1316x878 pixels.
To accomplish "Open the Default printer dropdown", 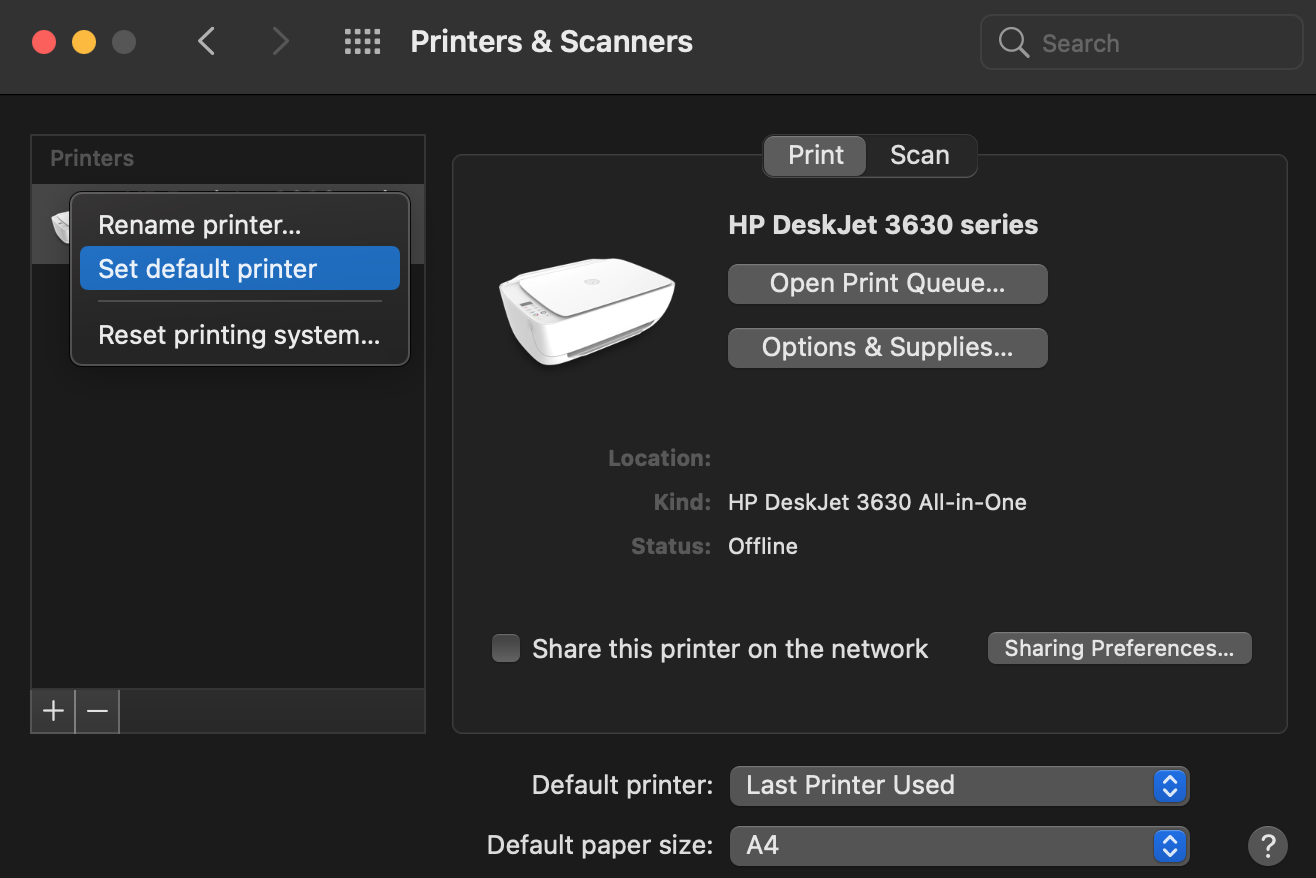I will coord(959,785).
